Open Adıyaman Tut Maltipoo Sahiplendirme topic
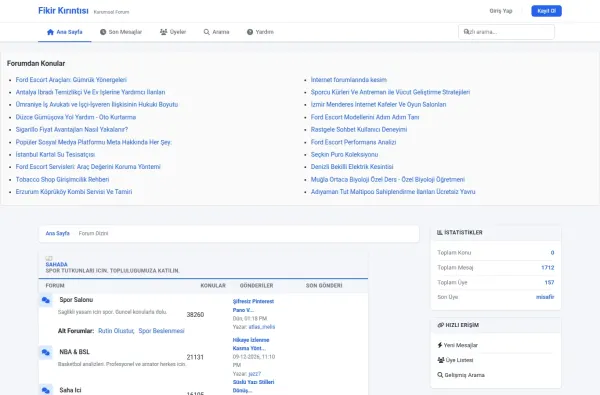 (393, 192)
